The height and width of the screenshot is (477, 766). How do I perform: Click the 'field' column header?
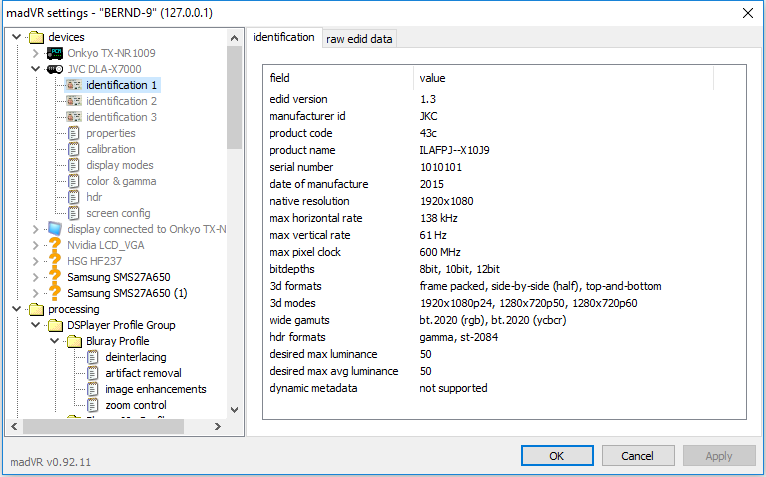pyautogui.click(x=339, y=78)
